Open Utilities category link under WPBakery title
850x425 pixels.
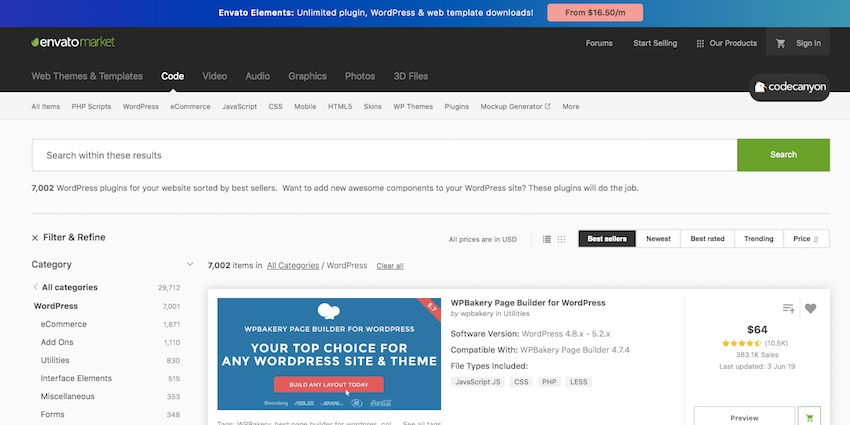click(x=516, y=314)
